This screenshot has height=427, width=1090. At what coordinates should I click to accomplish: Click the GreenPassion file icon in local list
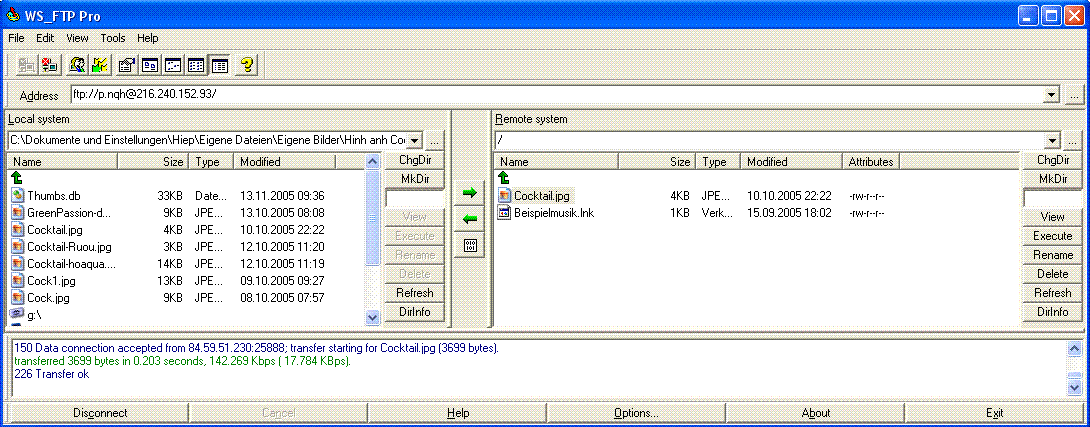[x=18, y=213]
